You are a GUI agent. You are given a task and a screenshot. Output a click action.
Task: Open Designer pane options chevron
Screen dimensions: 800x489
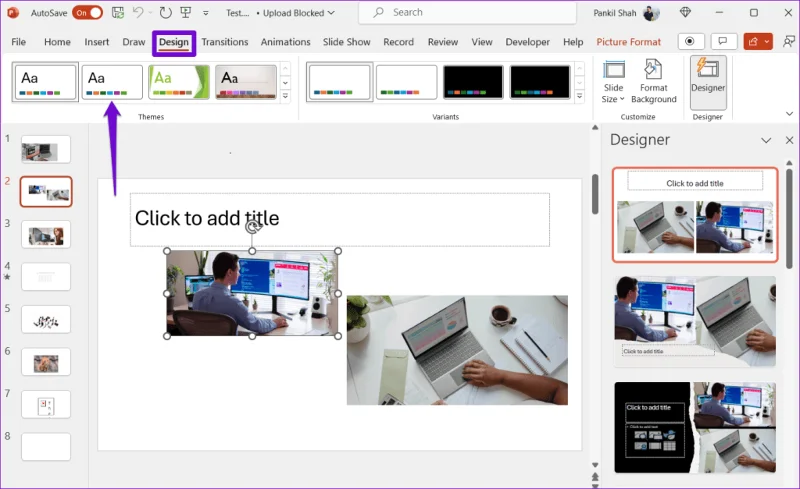(x=766, y=140)
